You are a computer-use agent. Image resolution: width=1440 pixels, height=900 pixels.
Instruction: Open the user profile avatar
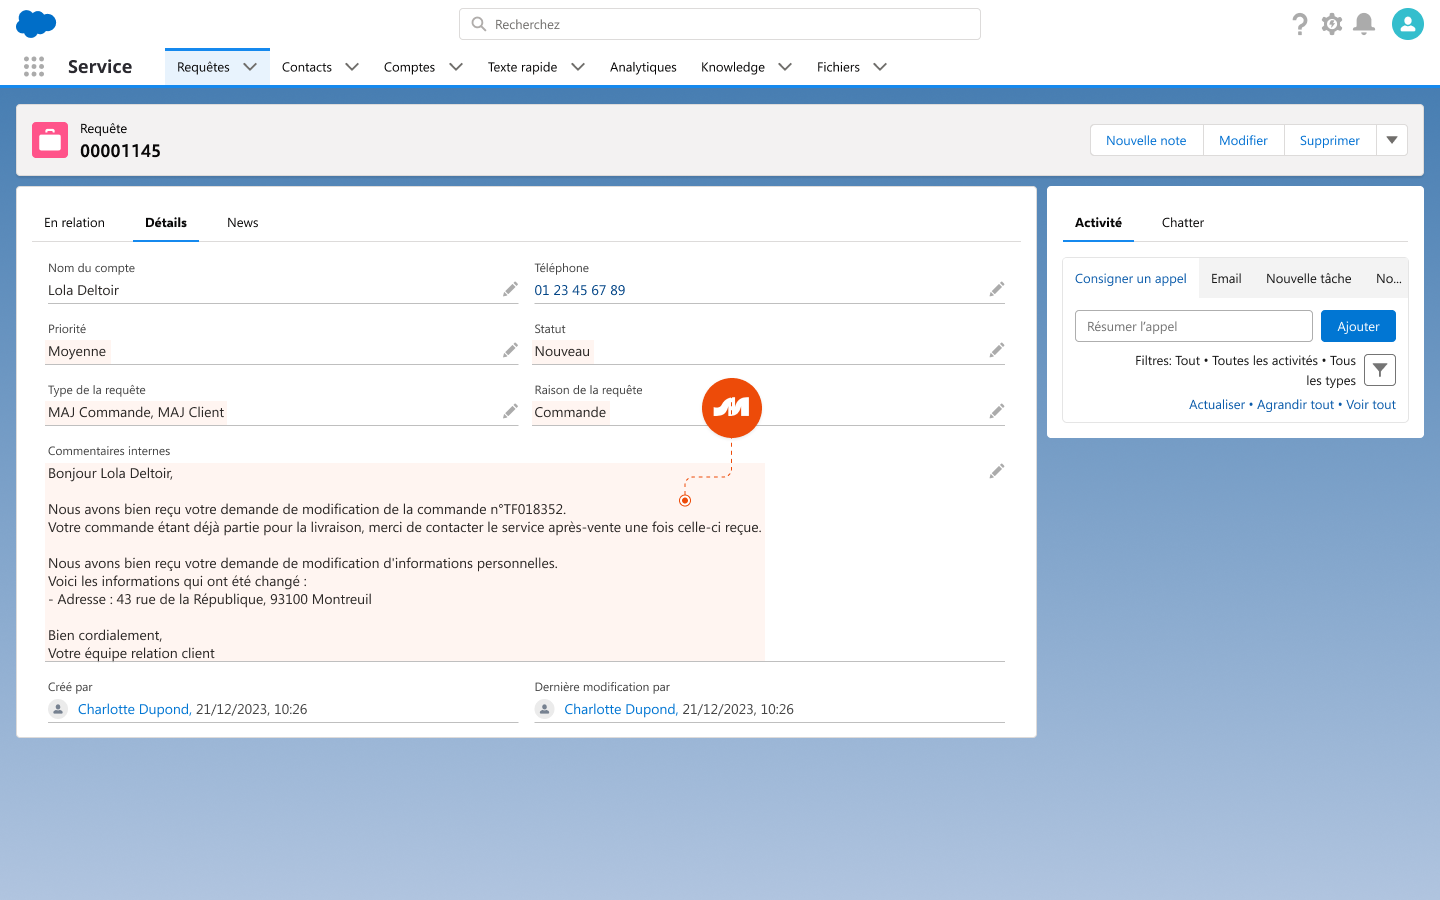pyautogui.click(x=1408, y=24)
